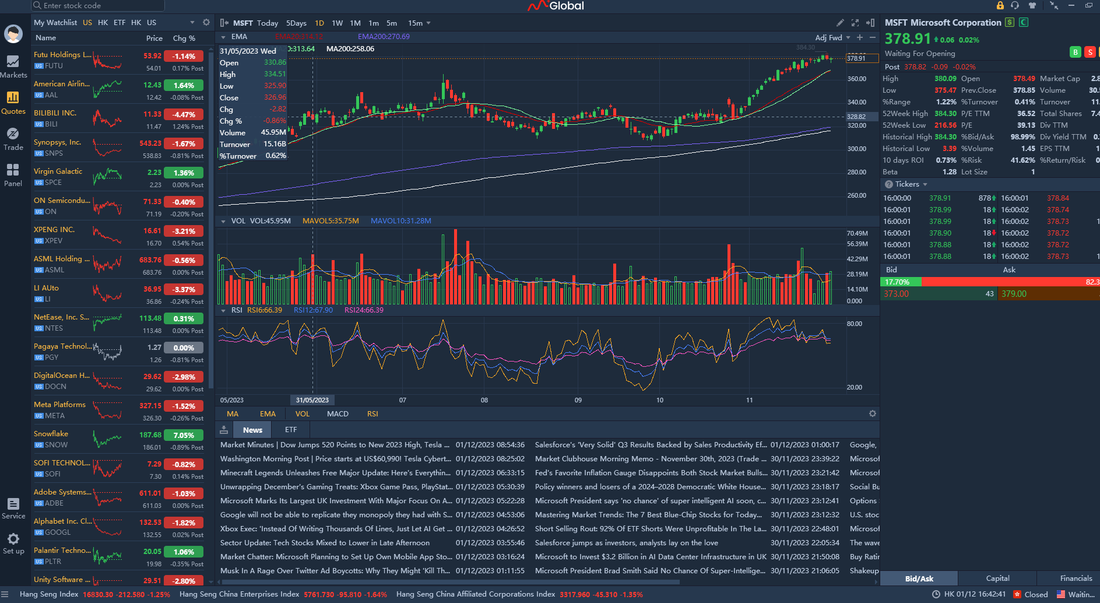Toggle the VOL indicator below chart
The height and width of the screenshot is (603, 1100).
[302, 414]
